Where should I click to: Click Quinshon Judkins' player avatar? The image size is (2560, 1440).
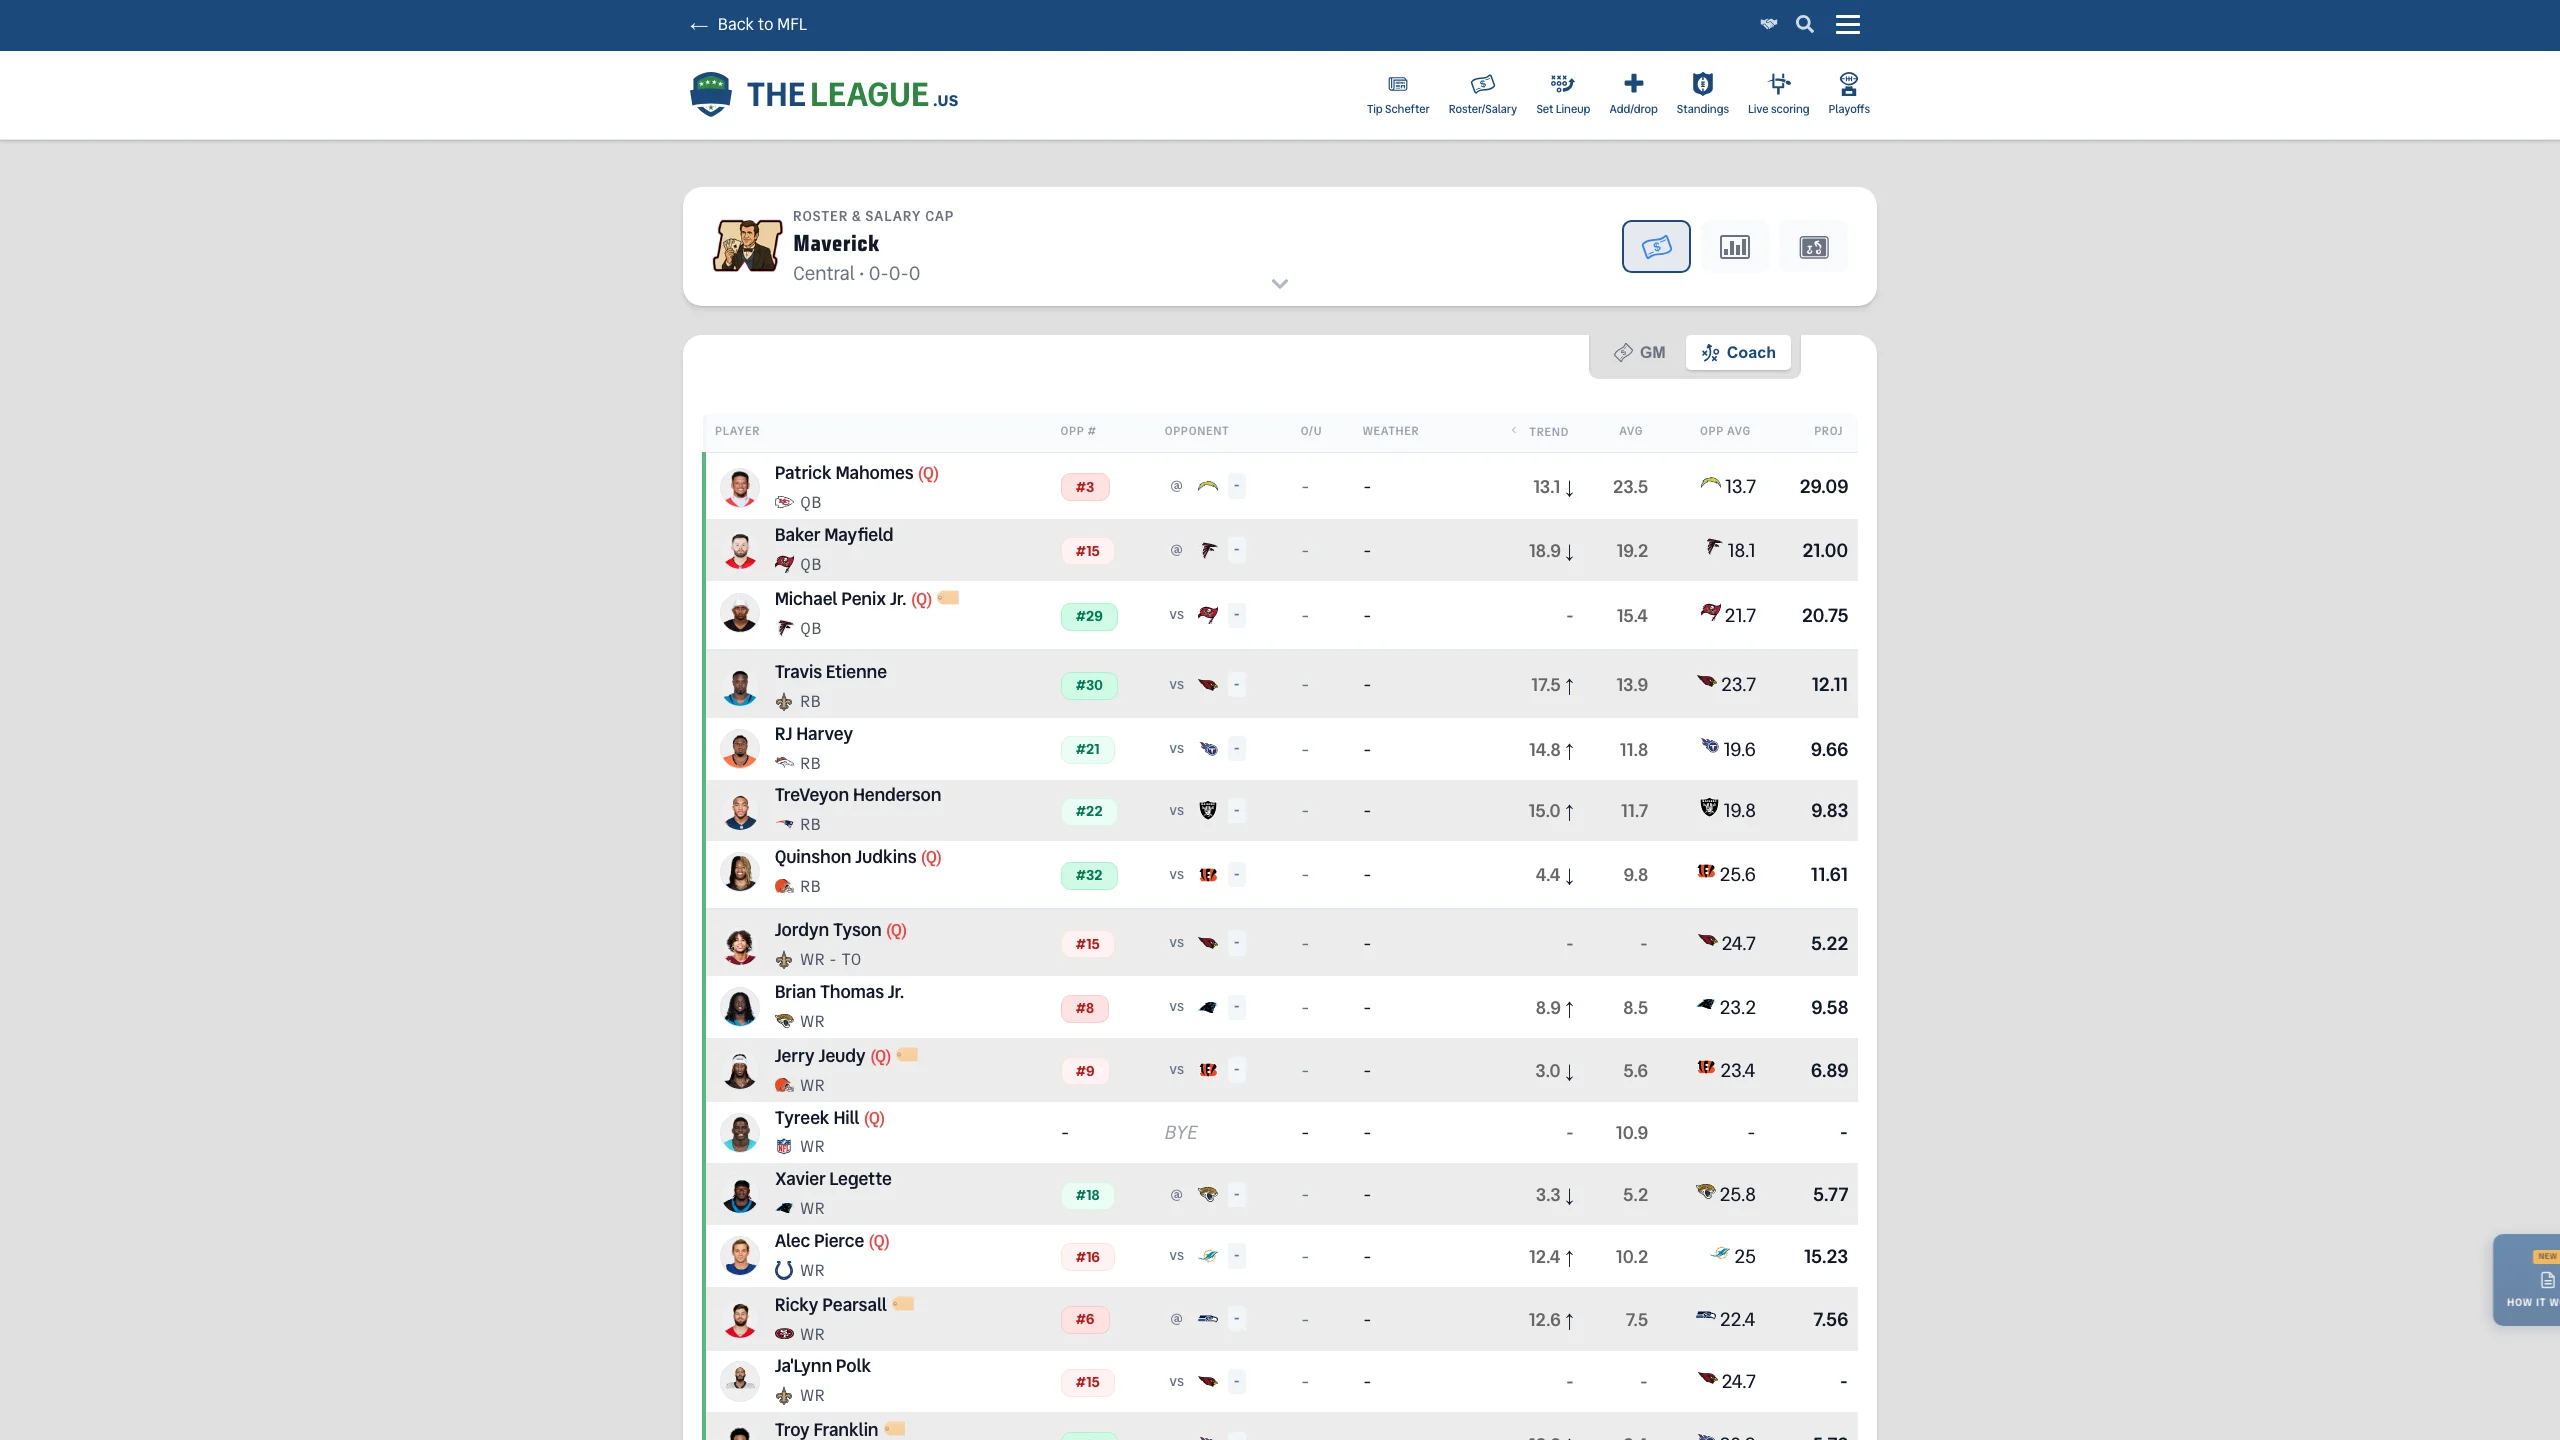click(x=740, y=873)
